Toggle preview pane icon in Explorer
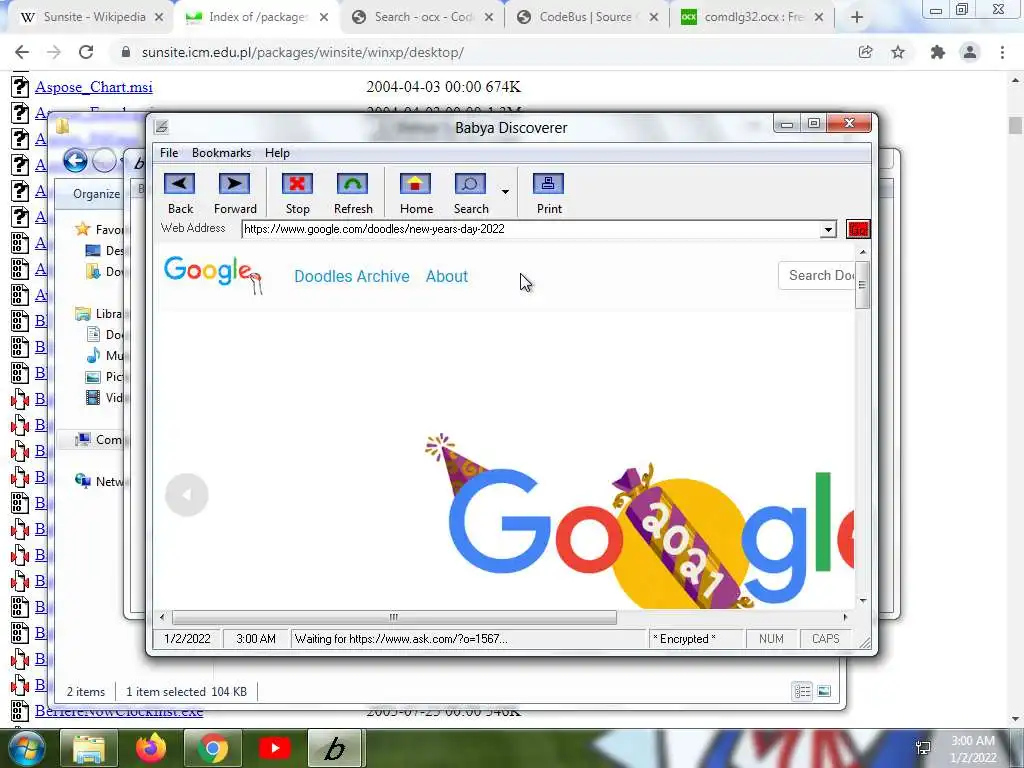1024x768 pixels. (x=824, y=691)
